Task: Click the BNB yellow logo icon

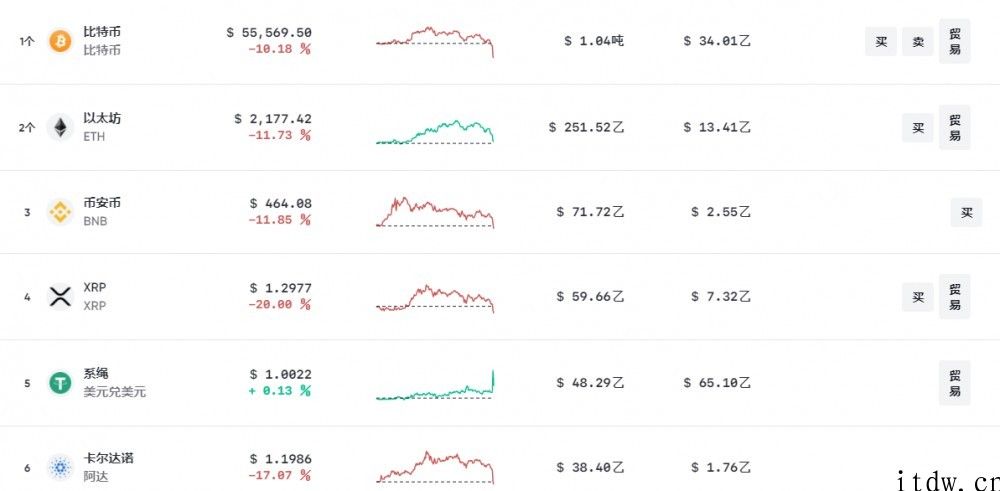Action: pyautogui.click(x=61, y=212)
